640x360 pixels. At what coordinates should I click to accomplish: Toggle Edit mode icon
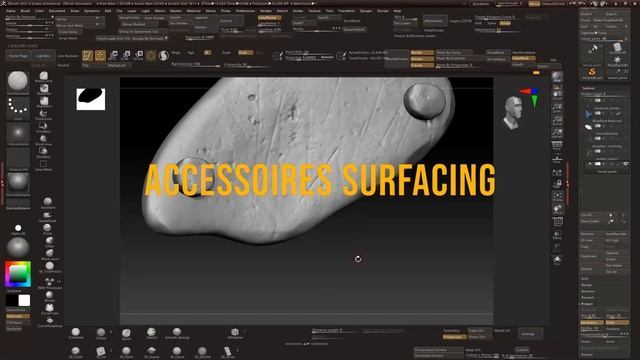pyautogui.click(x=87, y=56)
